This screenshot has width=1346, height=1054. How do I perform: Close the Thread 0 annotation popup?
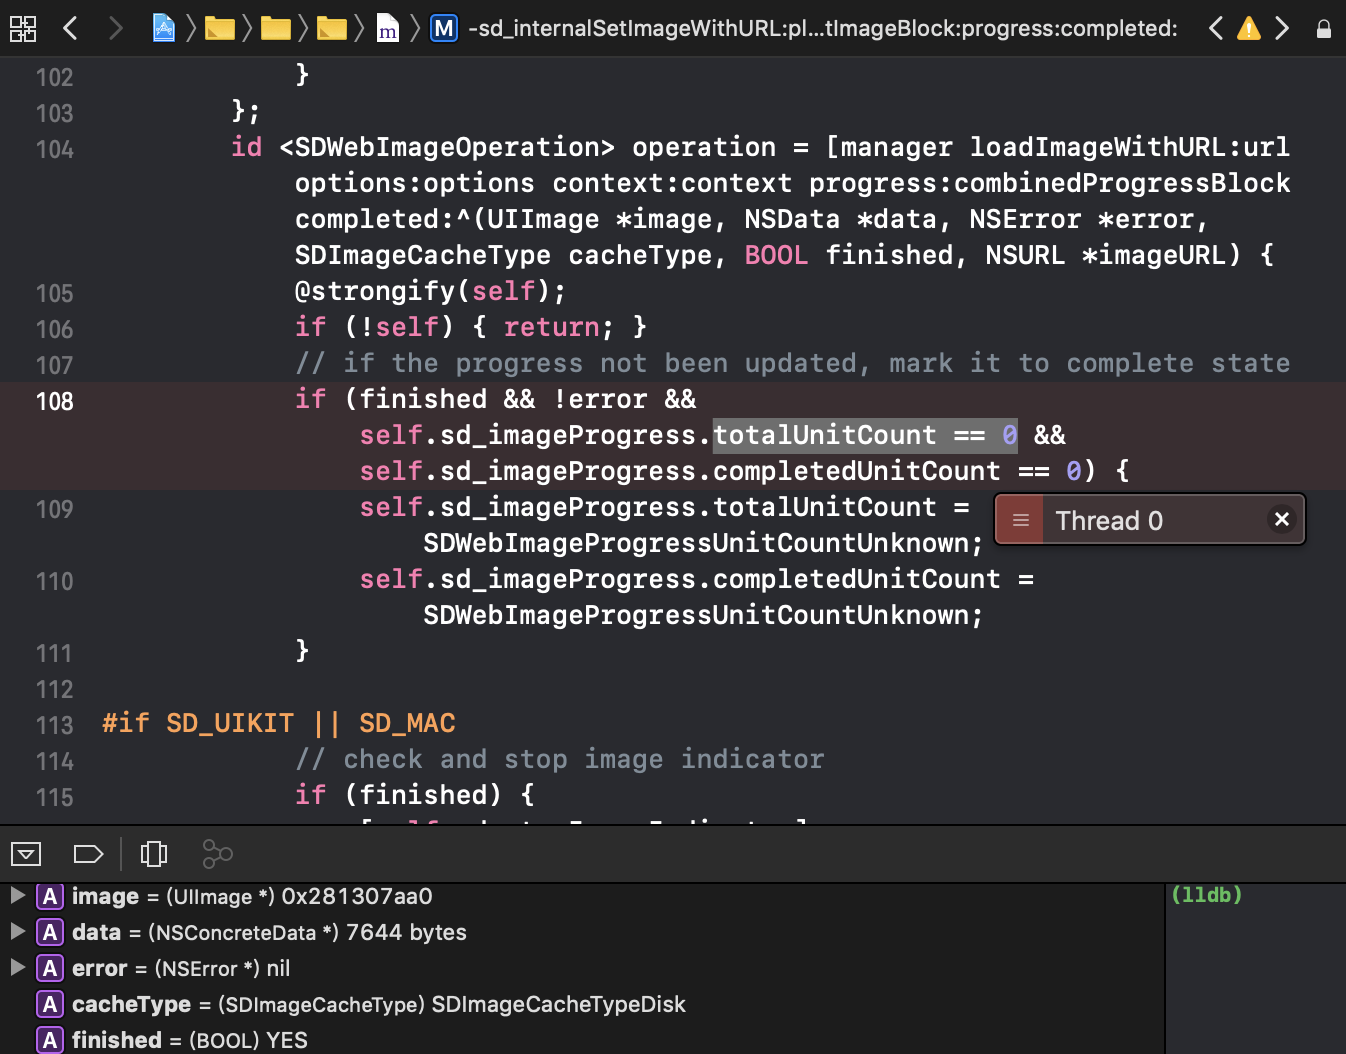click(1282, 519)
